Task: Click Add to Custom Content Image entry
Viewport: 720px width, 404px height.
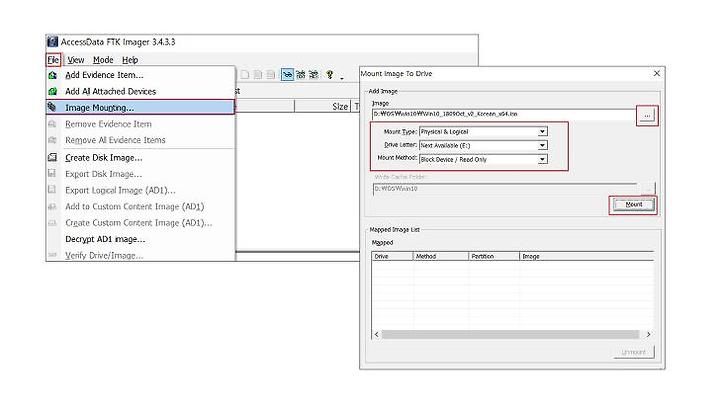Action: point(141,207)
